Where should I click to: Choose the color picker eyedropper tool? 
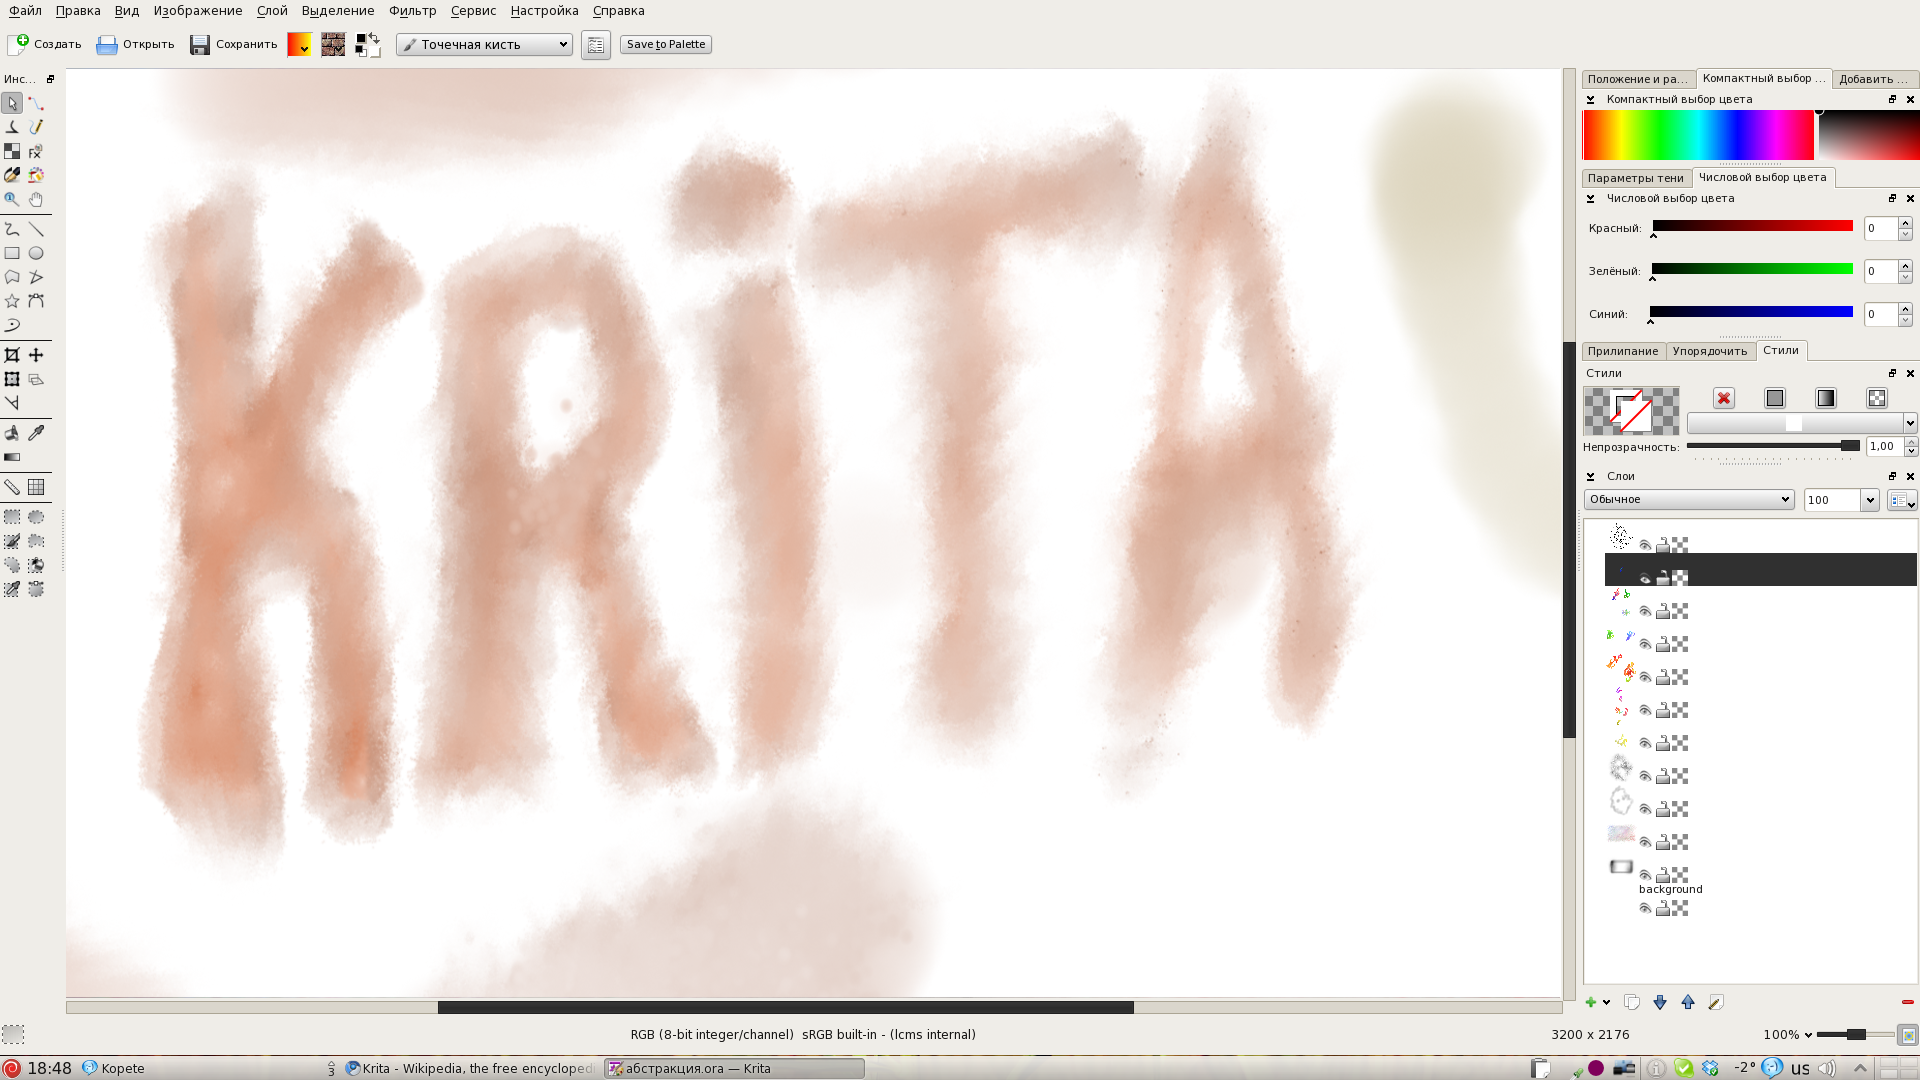[36, 433]
